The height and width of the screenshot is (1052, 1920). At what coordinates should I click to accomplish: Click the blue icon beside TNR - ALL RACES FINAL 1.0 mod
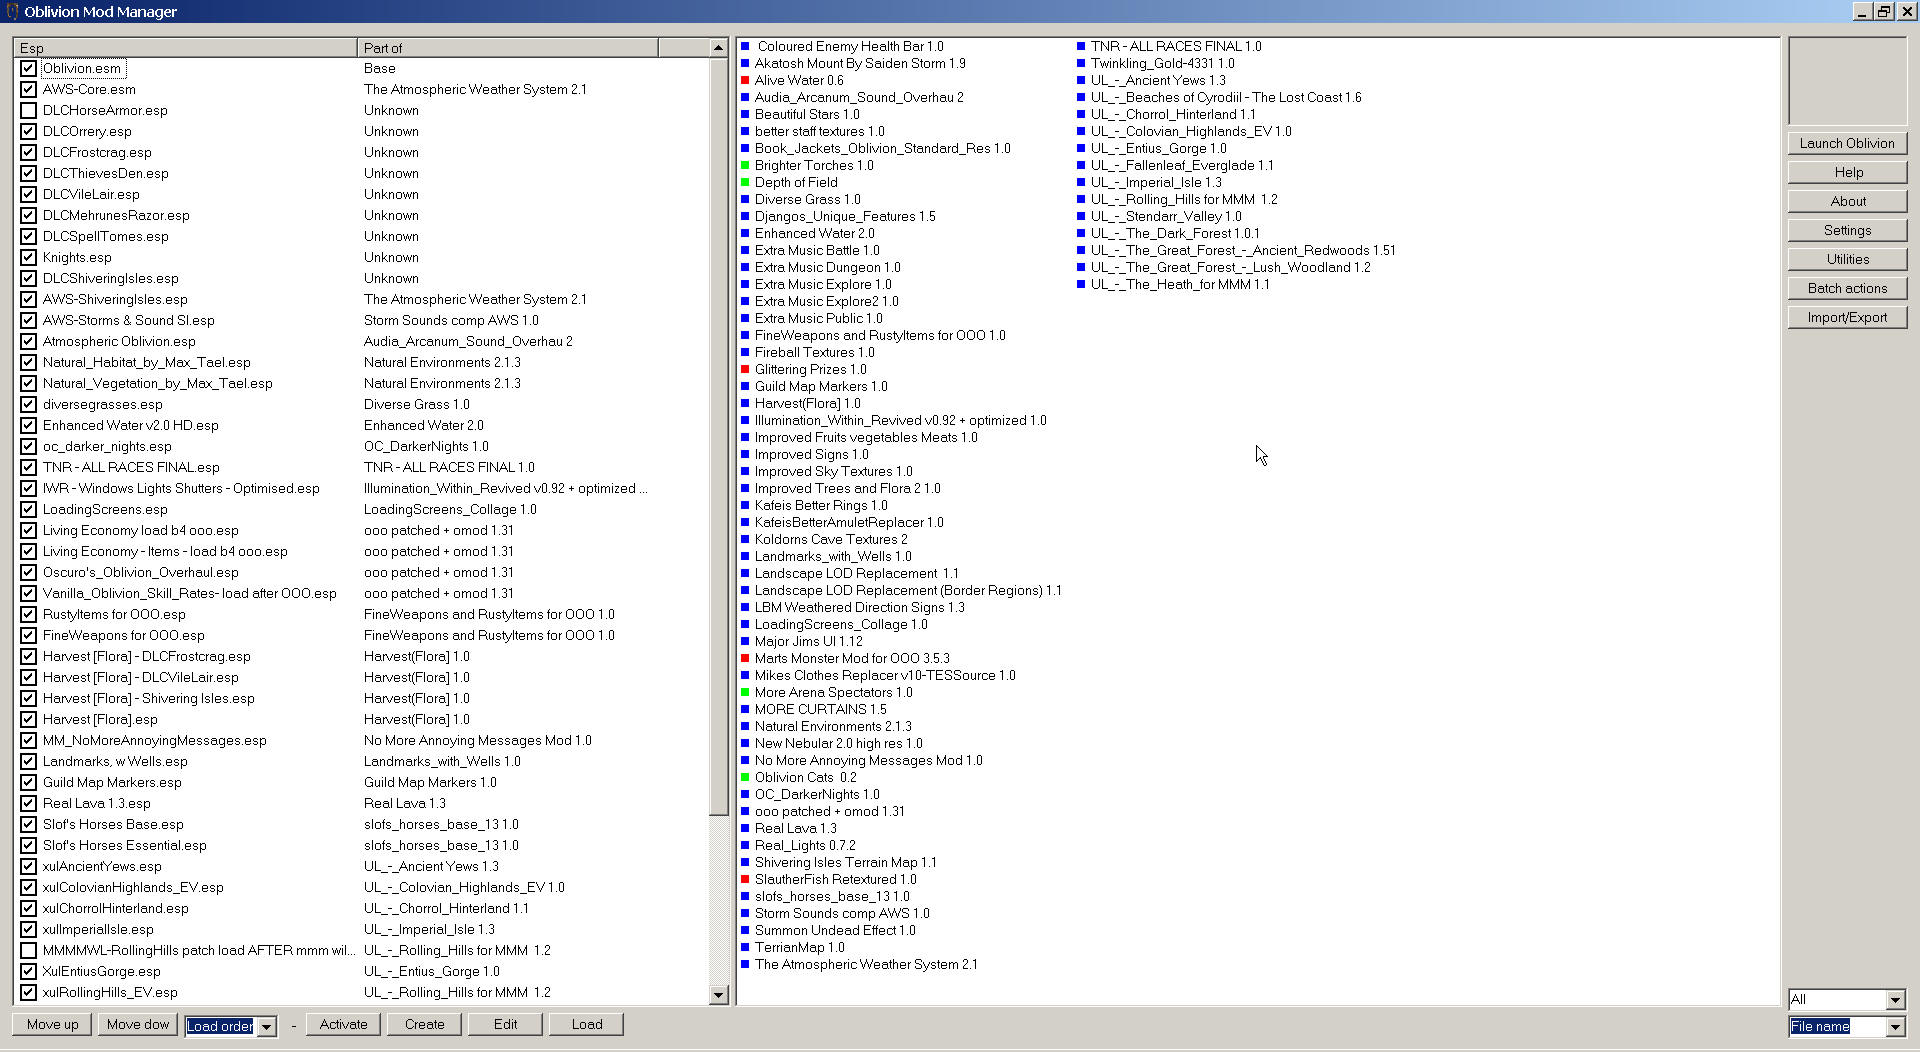1081,46
